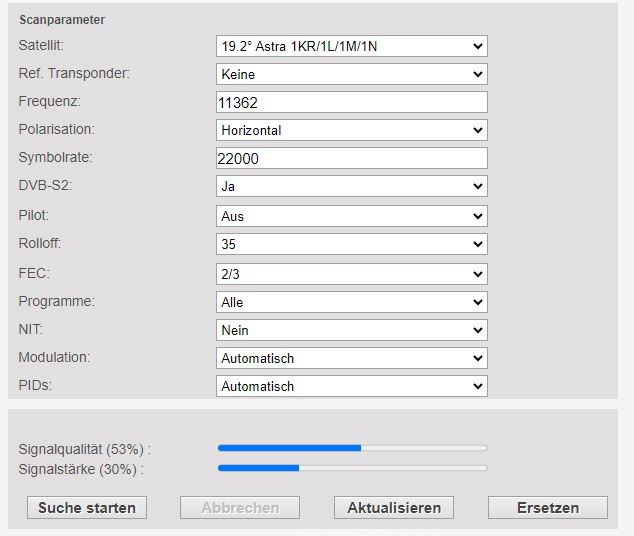Open the Polarisation dropdown showing Horizontal
The height and width of the screenshot is (536, 634).
[351, 130]
